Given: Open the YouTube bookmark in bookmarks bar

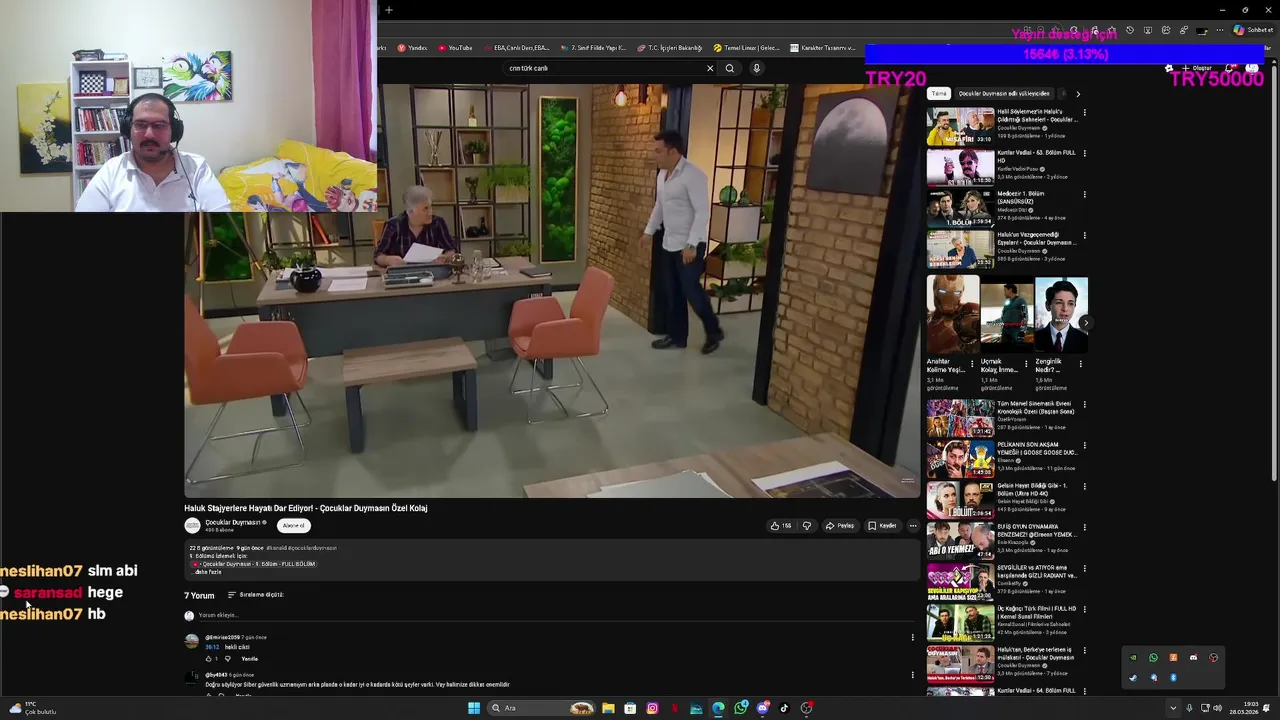Looking at the screenshot, I should [455, 47].
